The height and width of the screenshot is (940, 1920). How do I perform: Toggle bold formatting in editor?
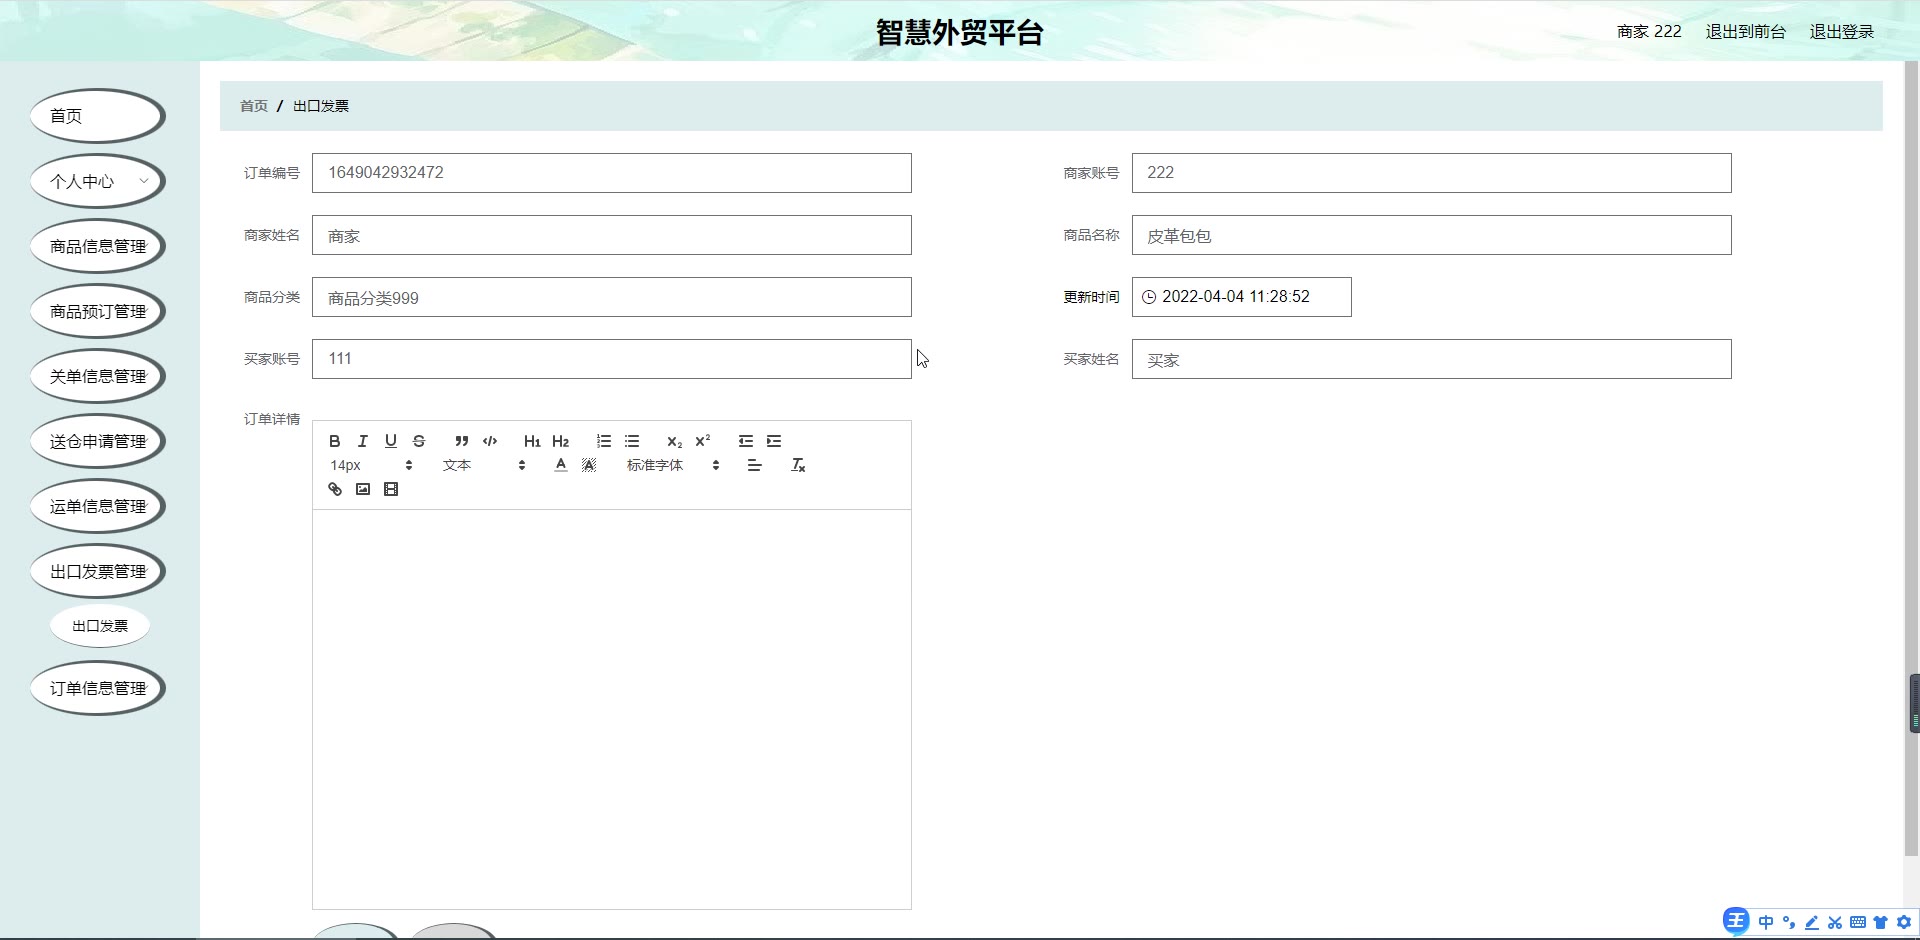(x=335, y=441)
